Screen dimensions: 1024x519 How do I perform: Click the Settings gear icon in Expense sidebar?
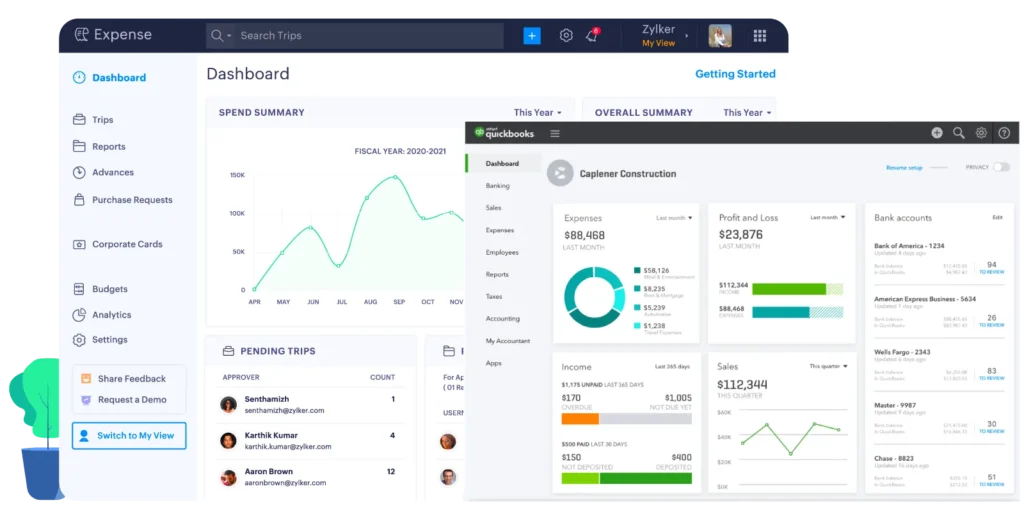79,340
